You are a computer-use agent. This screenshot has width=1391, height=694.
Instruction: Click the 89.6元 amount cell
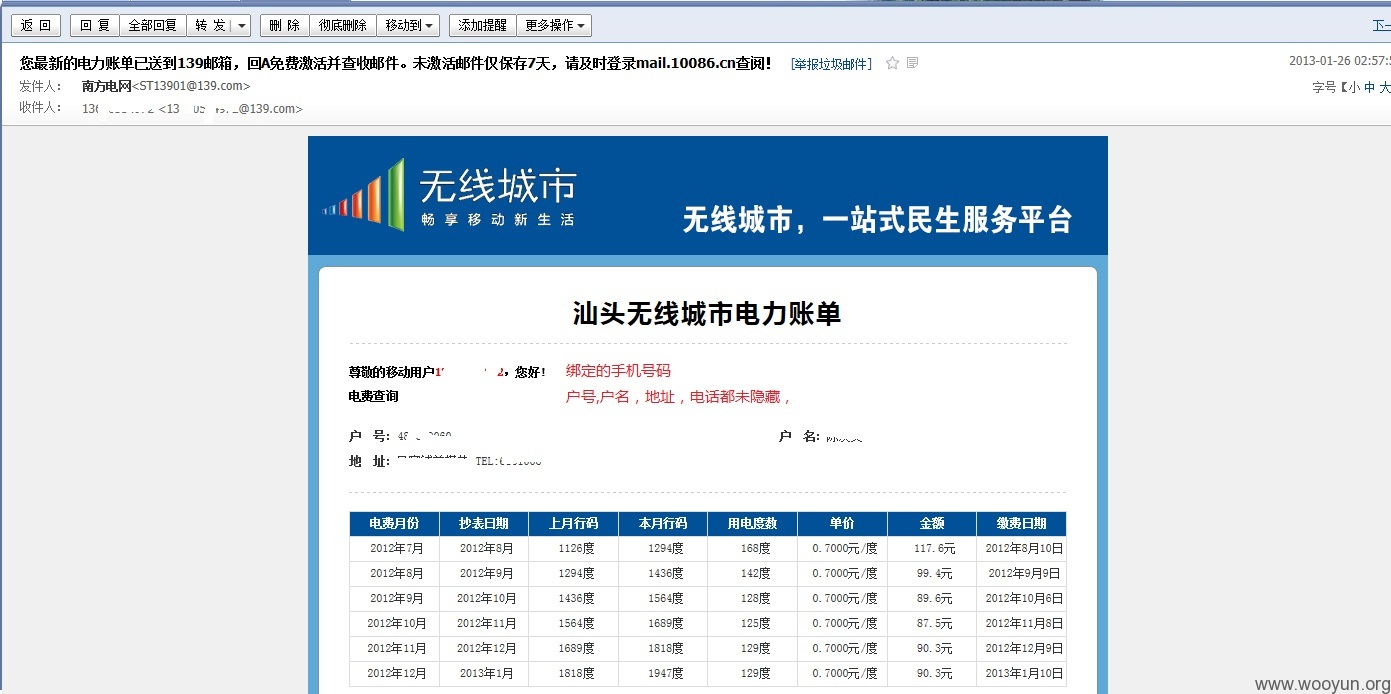pos(932,599)
